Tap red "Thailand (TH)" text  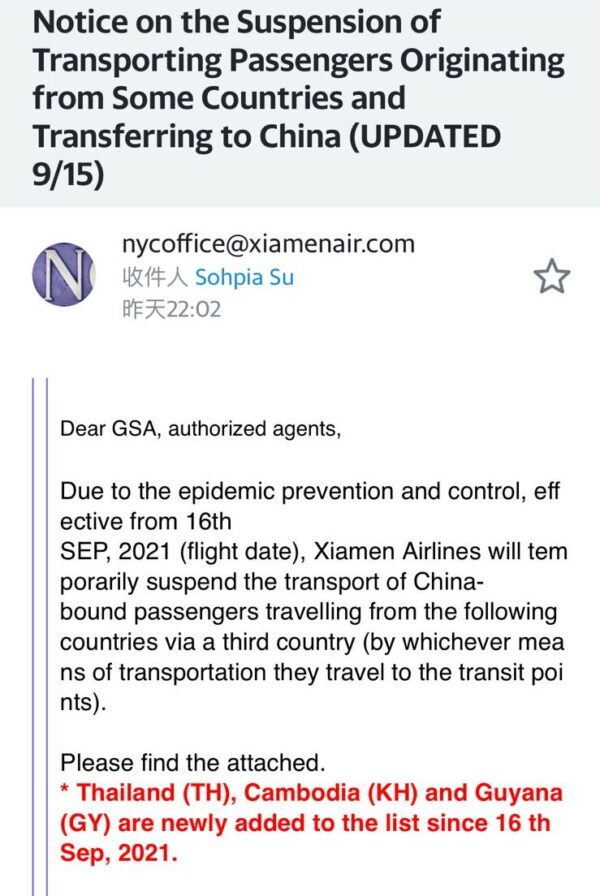point(153,794)
